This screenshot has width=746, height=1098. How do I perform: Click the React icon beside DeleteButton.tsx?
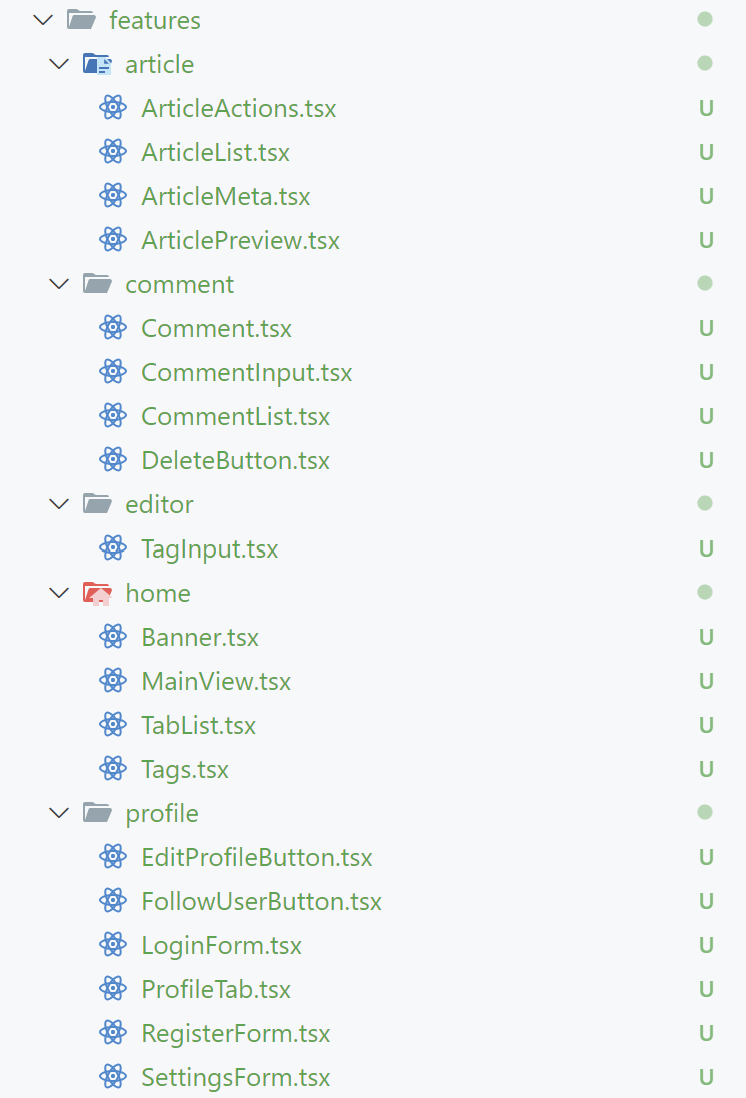click(x=113, y=460)
